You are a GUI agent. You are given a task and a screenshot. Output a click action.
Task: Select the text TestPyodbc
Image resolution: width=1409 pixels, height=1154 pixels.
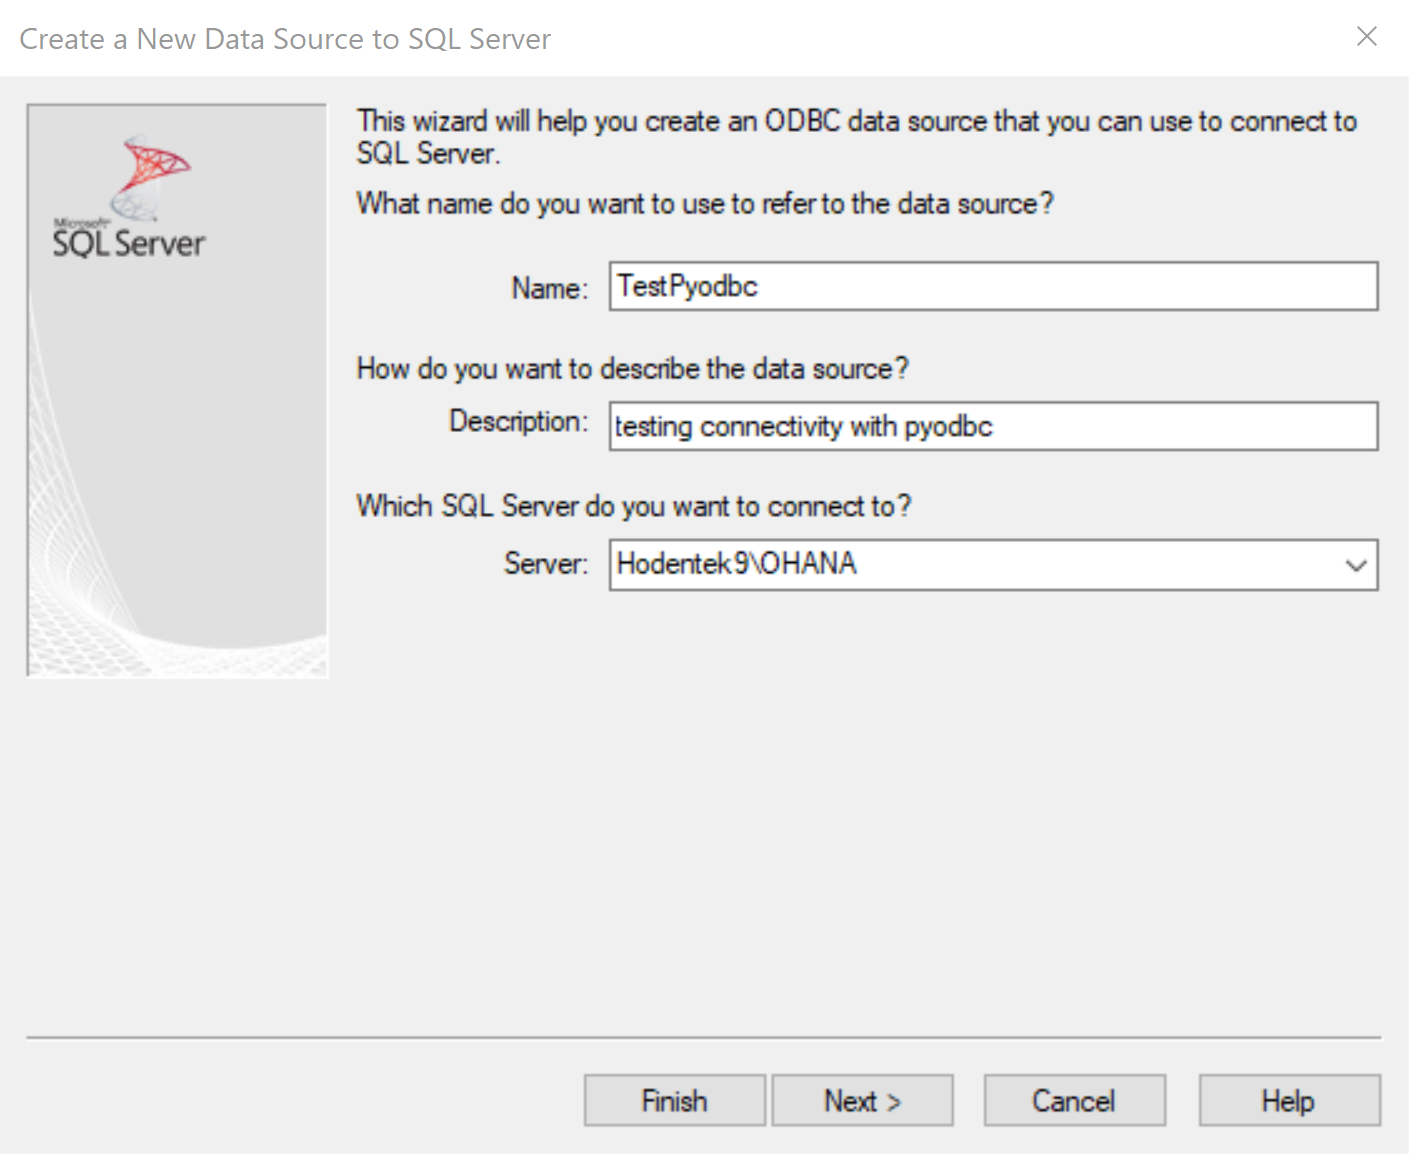[x=686, y=286]
